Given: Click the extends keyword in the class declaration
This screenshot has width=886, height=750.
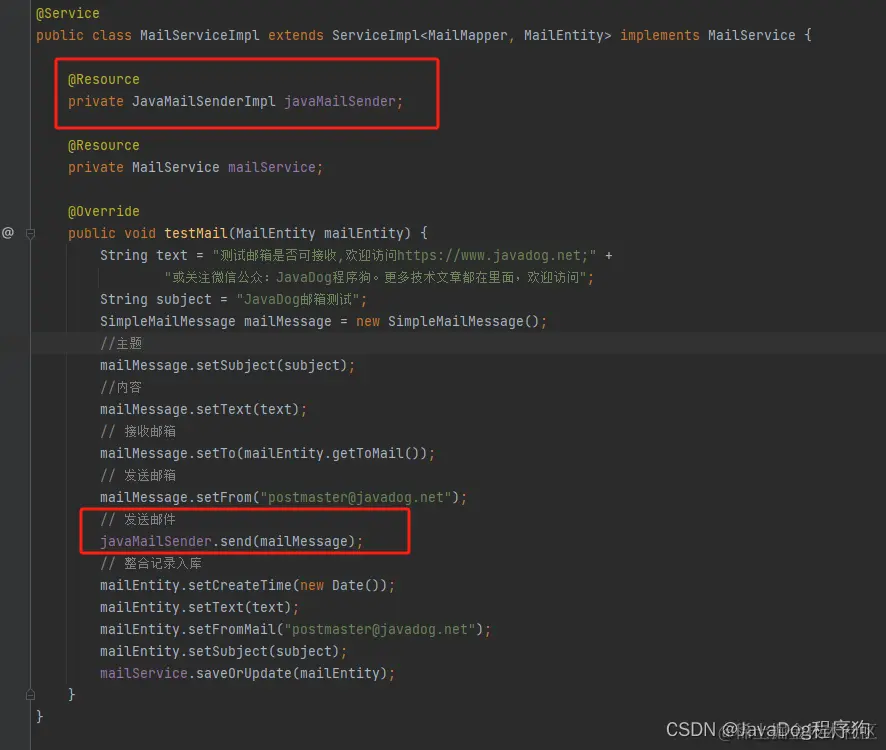Looking at the screenshot, I should pyautogui.click(x=296, y=36).
